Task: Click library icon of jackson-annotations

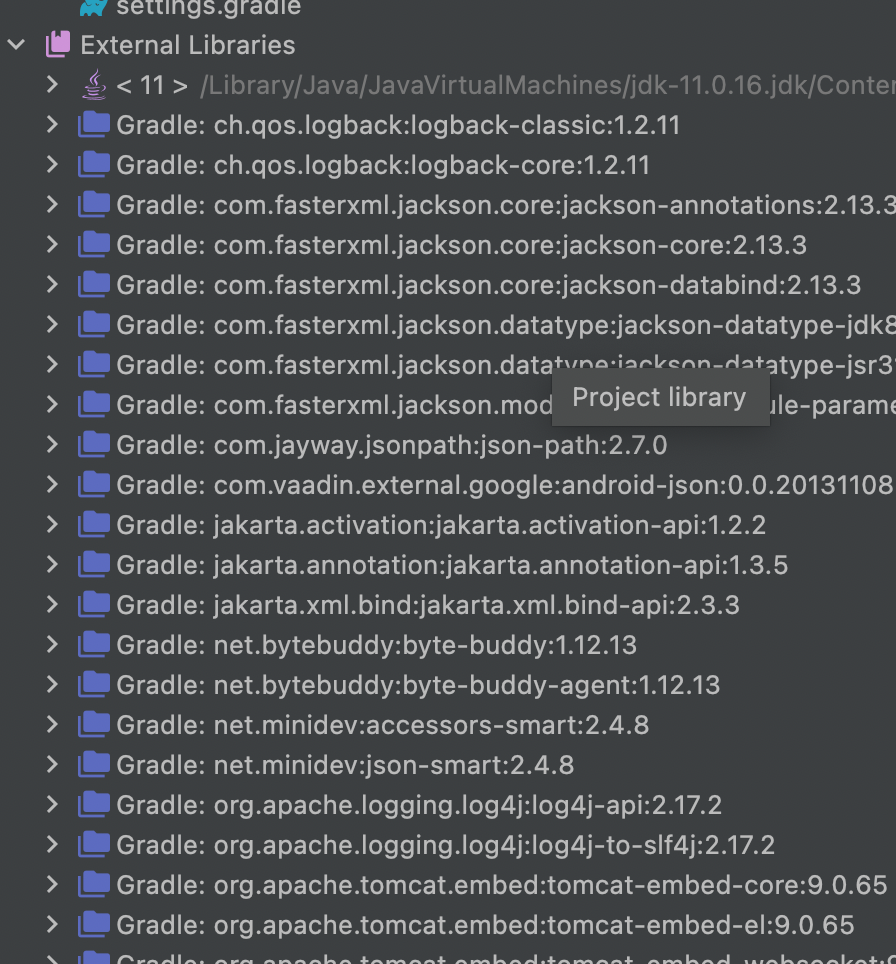Action: [94, 204]
